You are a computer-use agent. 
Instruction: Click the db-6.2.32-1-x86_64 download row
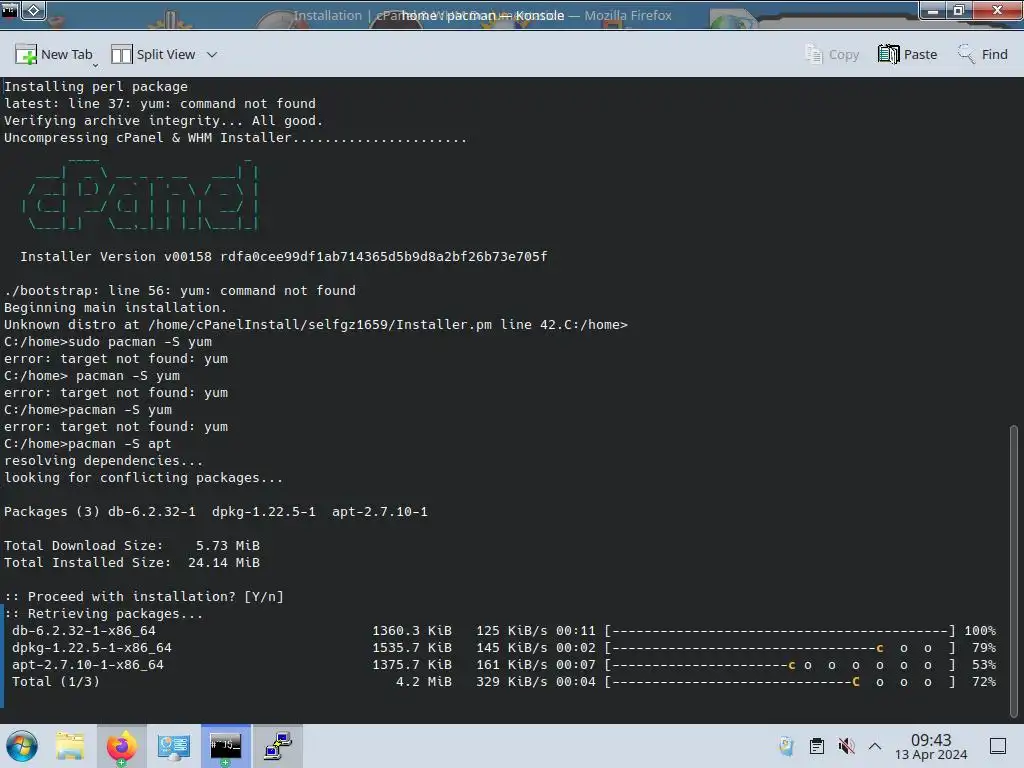tap(504, 631)
